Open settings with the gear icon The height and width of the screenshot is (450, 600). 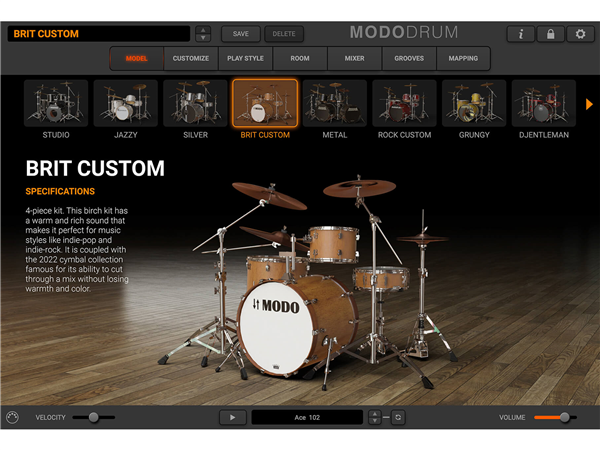580,34
